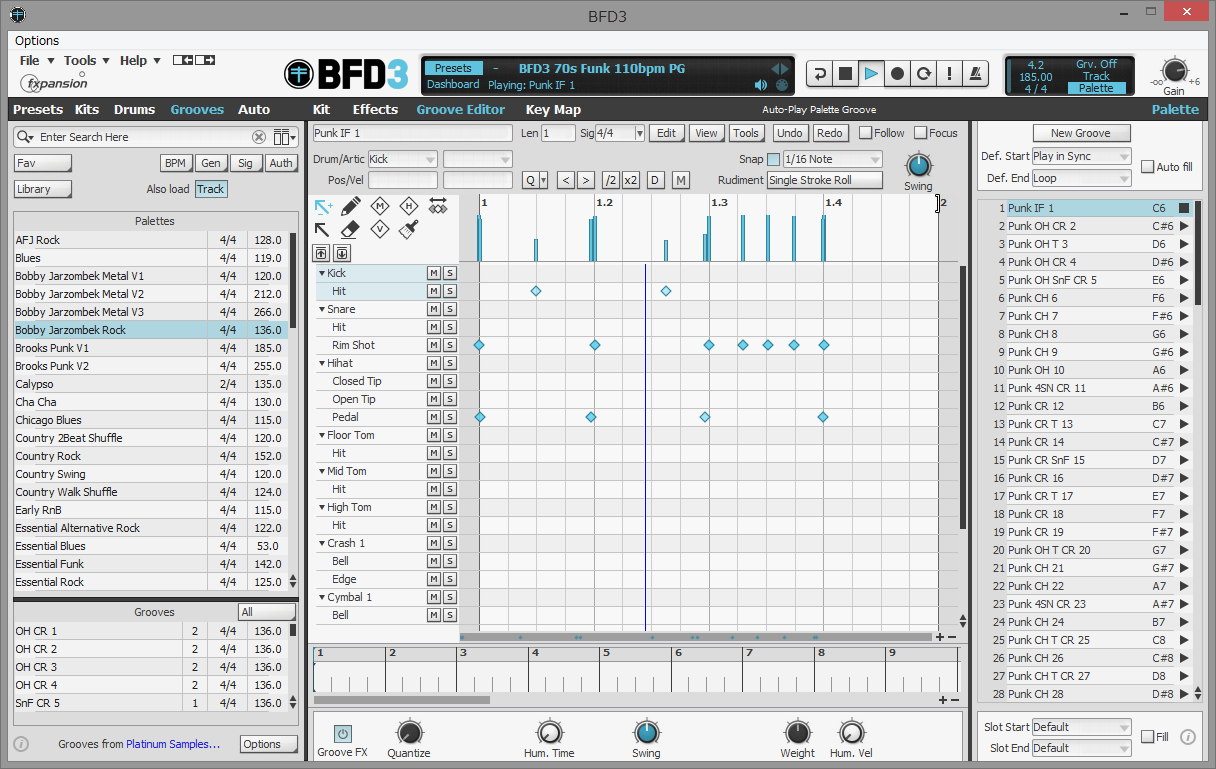Click the New Groove button
1216x769 pixels.
pos(1081,133)
